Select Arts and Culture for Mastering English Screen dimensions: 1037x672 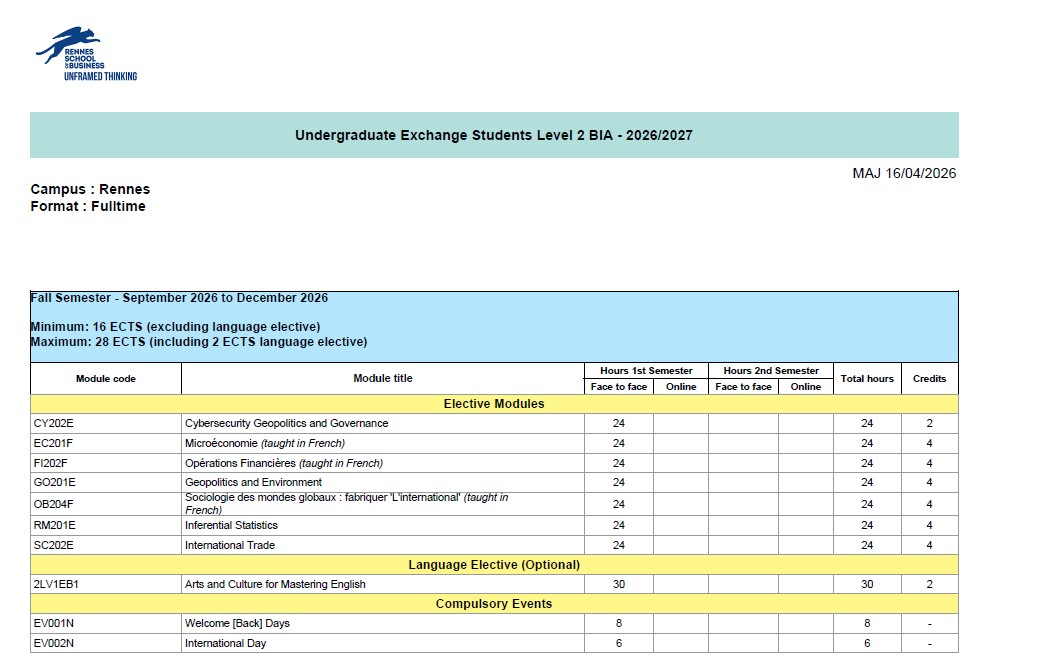275,584
